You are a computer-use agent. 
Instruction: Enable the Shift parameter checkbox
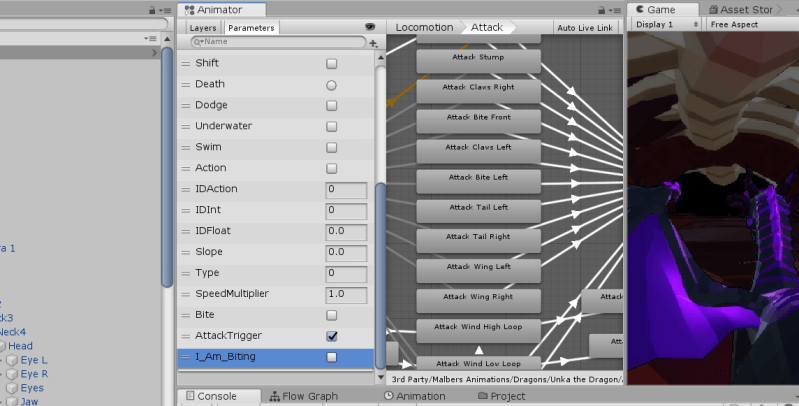point(332,64)
